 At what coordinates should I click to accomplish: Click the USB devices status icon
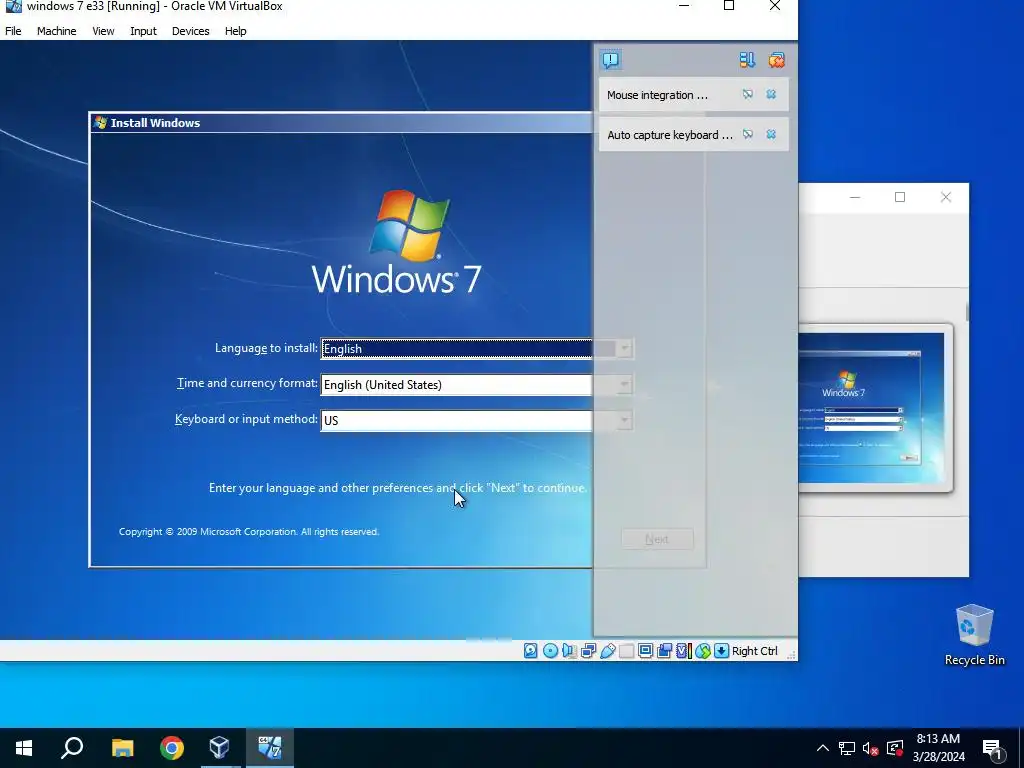click(x=607, y=650)
